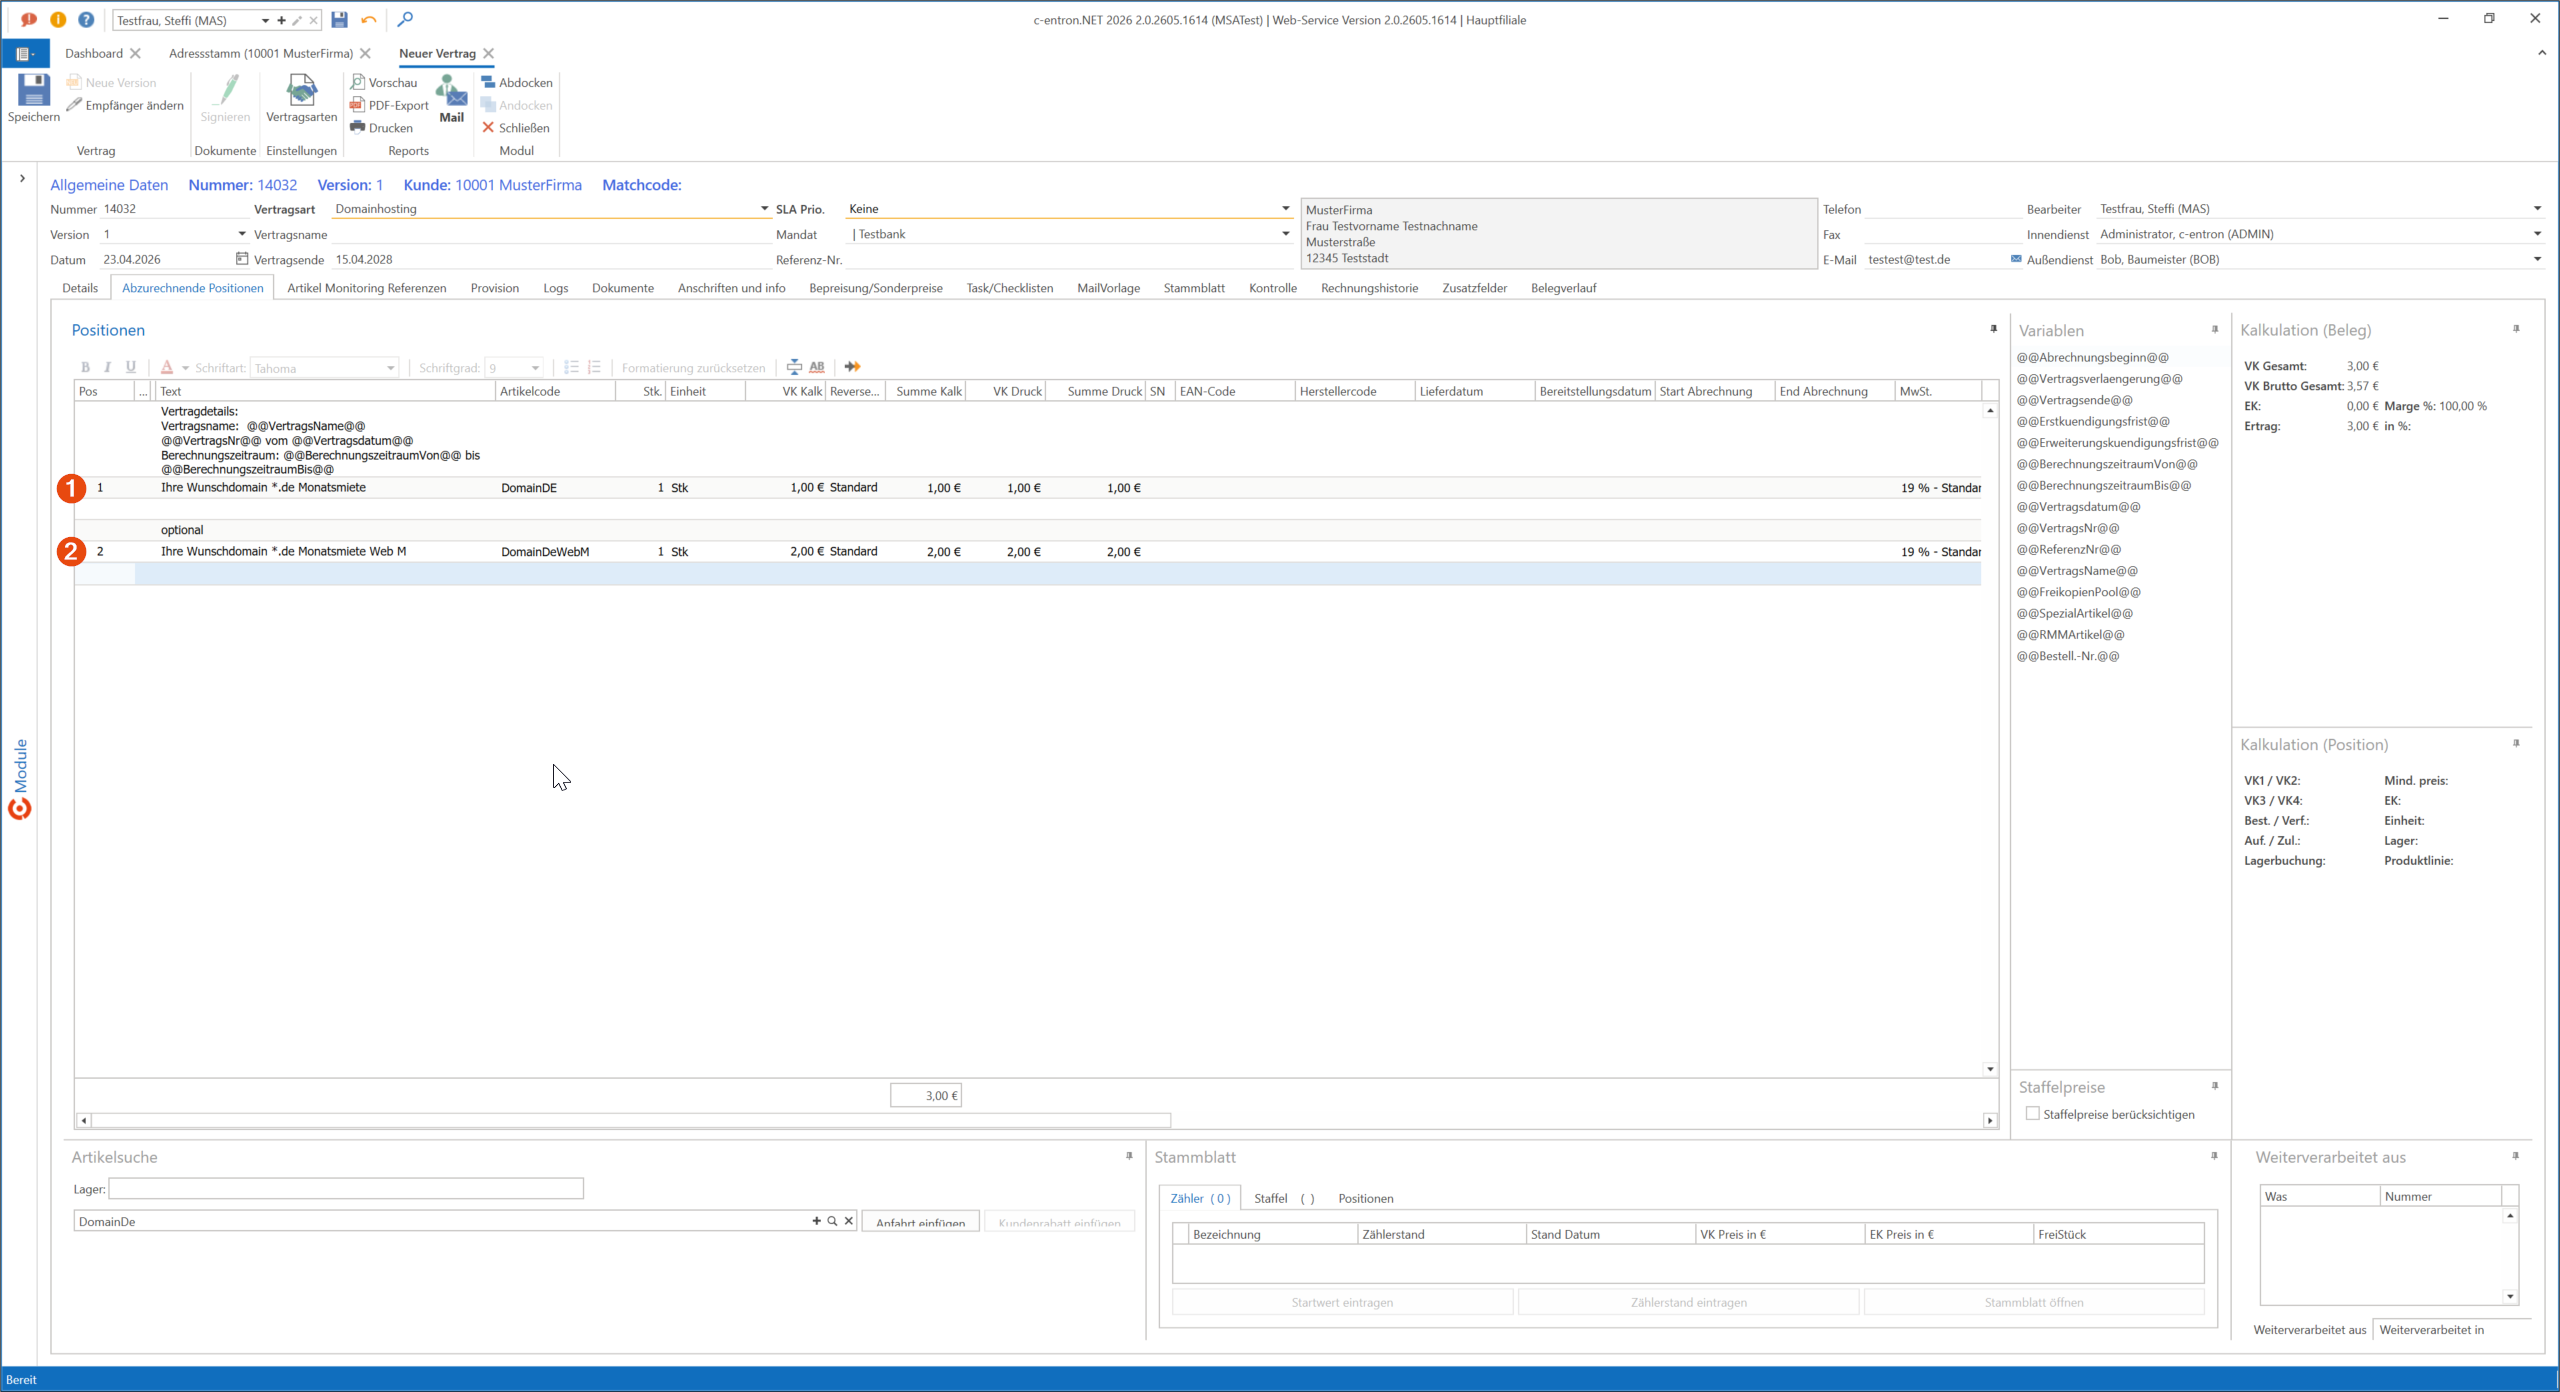Click the horizontal scrollbar under positions
Screen dimensions: 2560x1392
pyautogui.click(x=631, y=1120)
